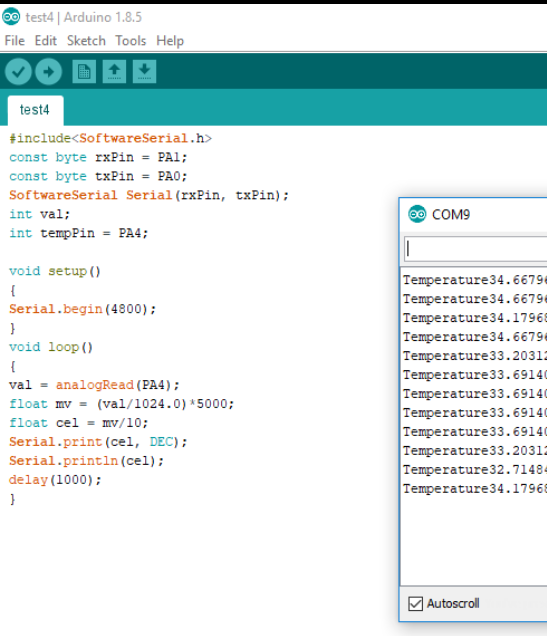
Task: Click the 'int tempPin = PA4;' line
Action: point(79,233)
